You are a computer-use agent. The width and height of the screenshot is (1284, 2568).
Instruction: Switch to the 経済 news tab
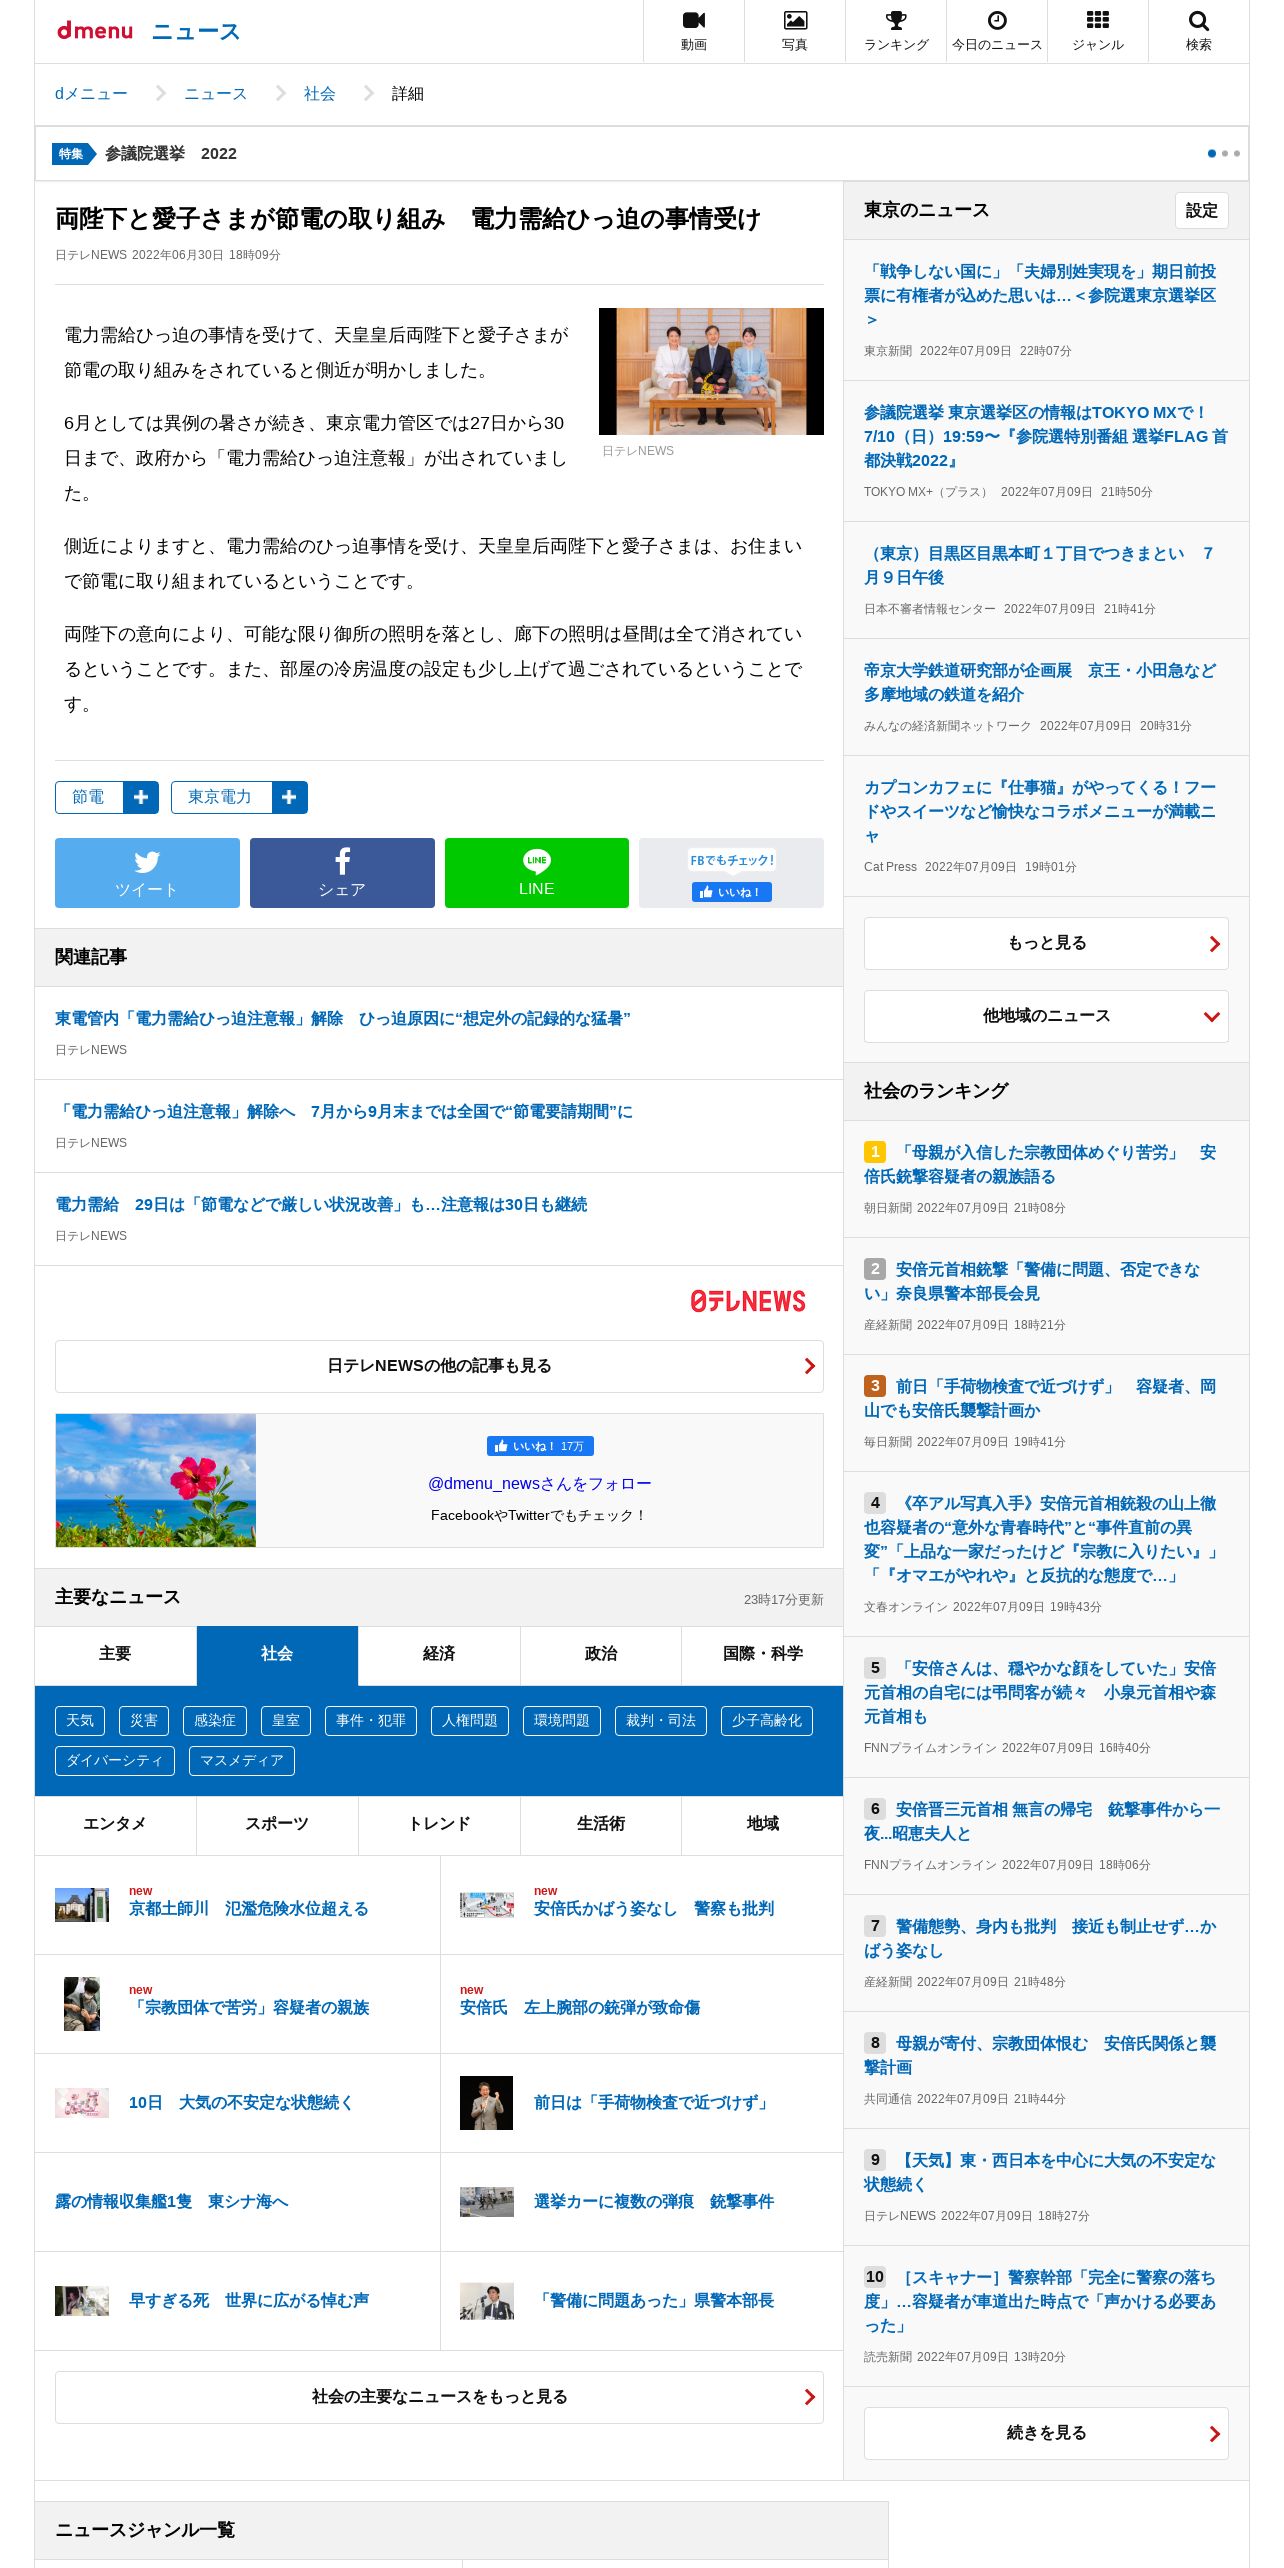pyautogui.click(x=439, y=1654)
